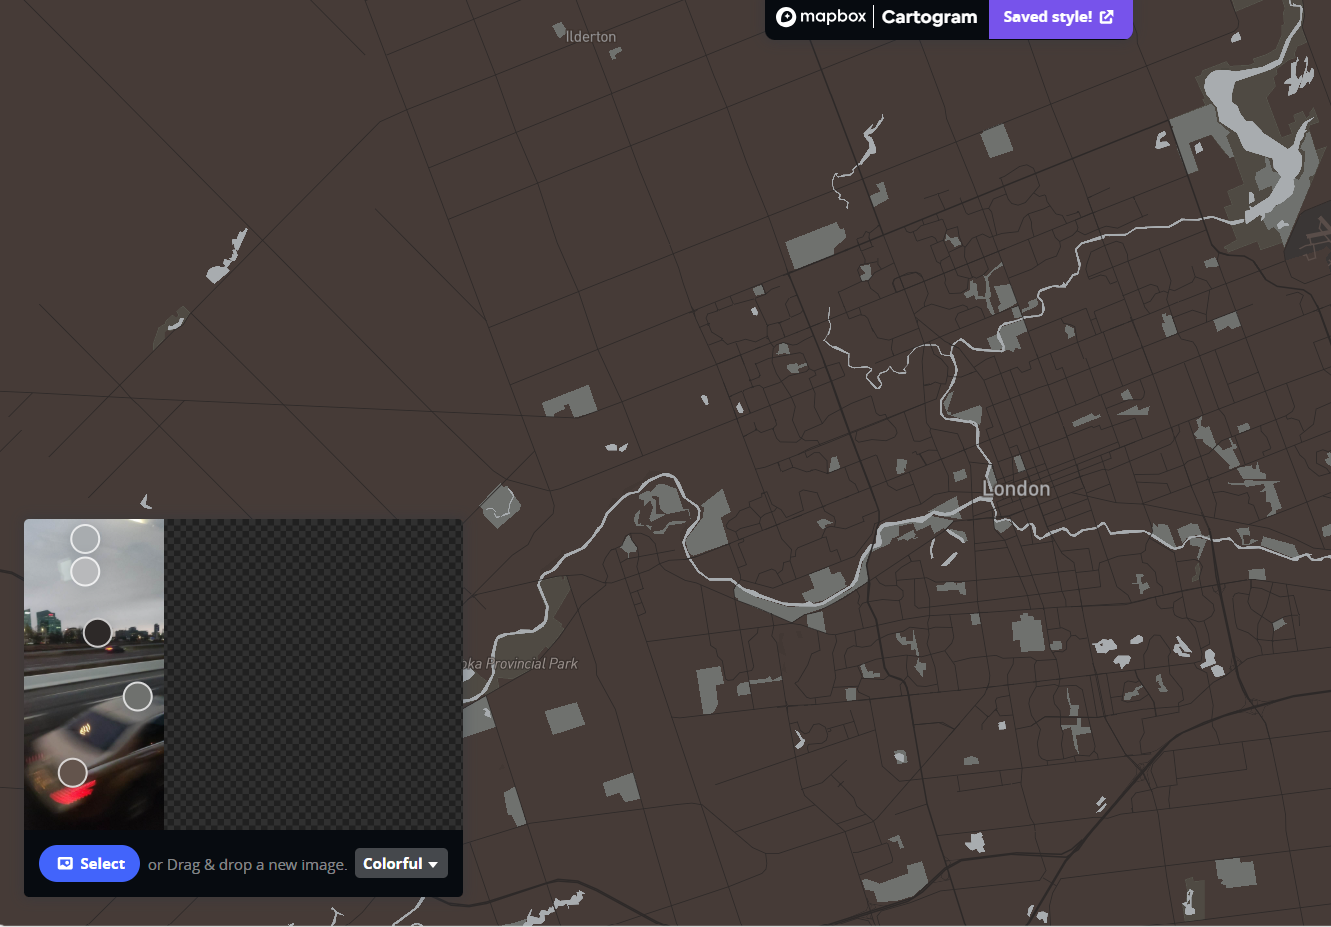1331x927 pixels.
Task: Open the Colorful palette dropdown
Action: [401, 863]
